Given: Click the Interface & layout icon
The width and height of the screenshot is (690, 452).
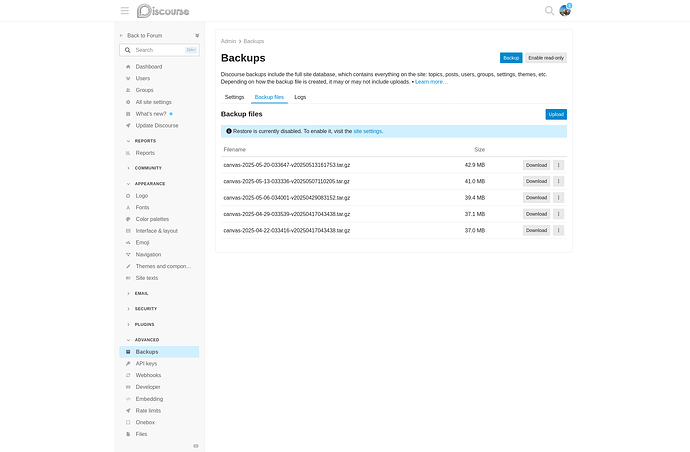Looking at the screenshot, I should coord(128,231).
